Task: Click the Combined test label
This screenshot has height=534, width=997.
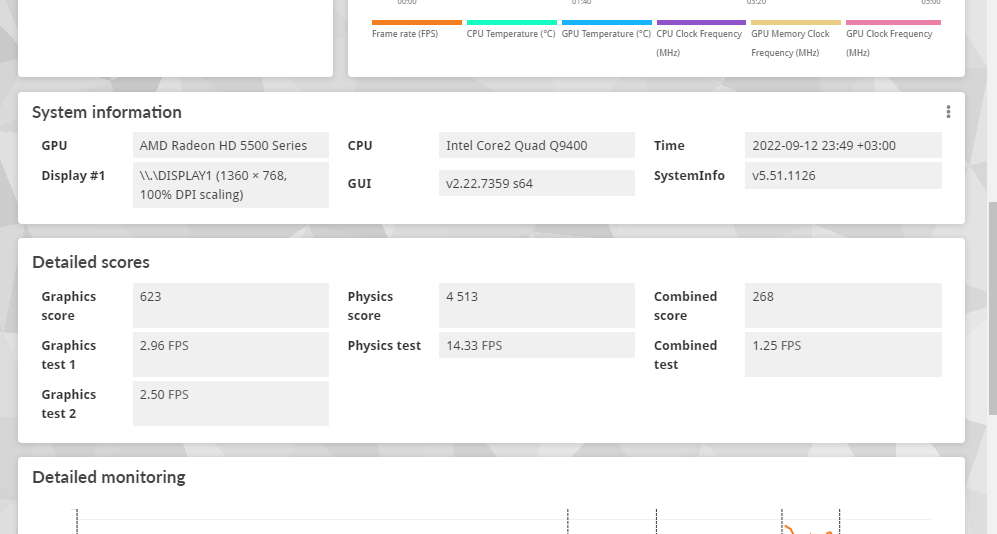Action: pos(685,355)
